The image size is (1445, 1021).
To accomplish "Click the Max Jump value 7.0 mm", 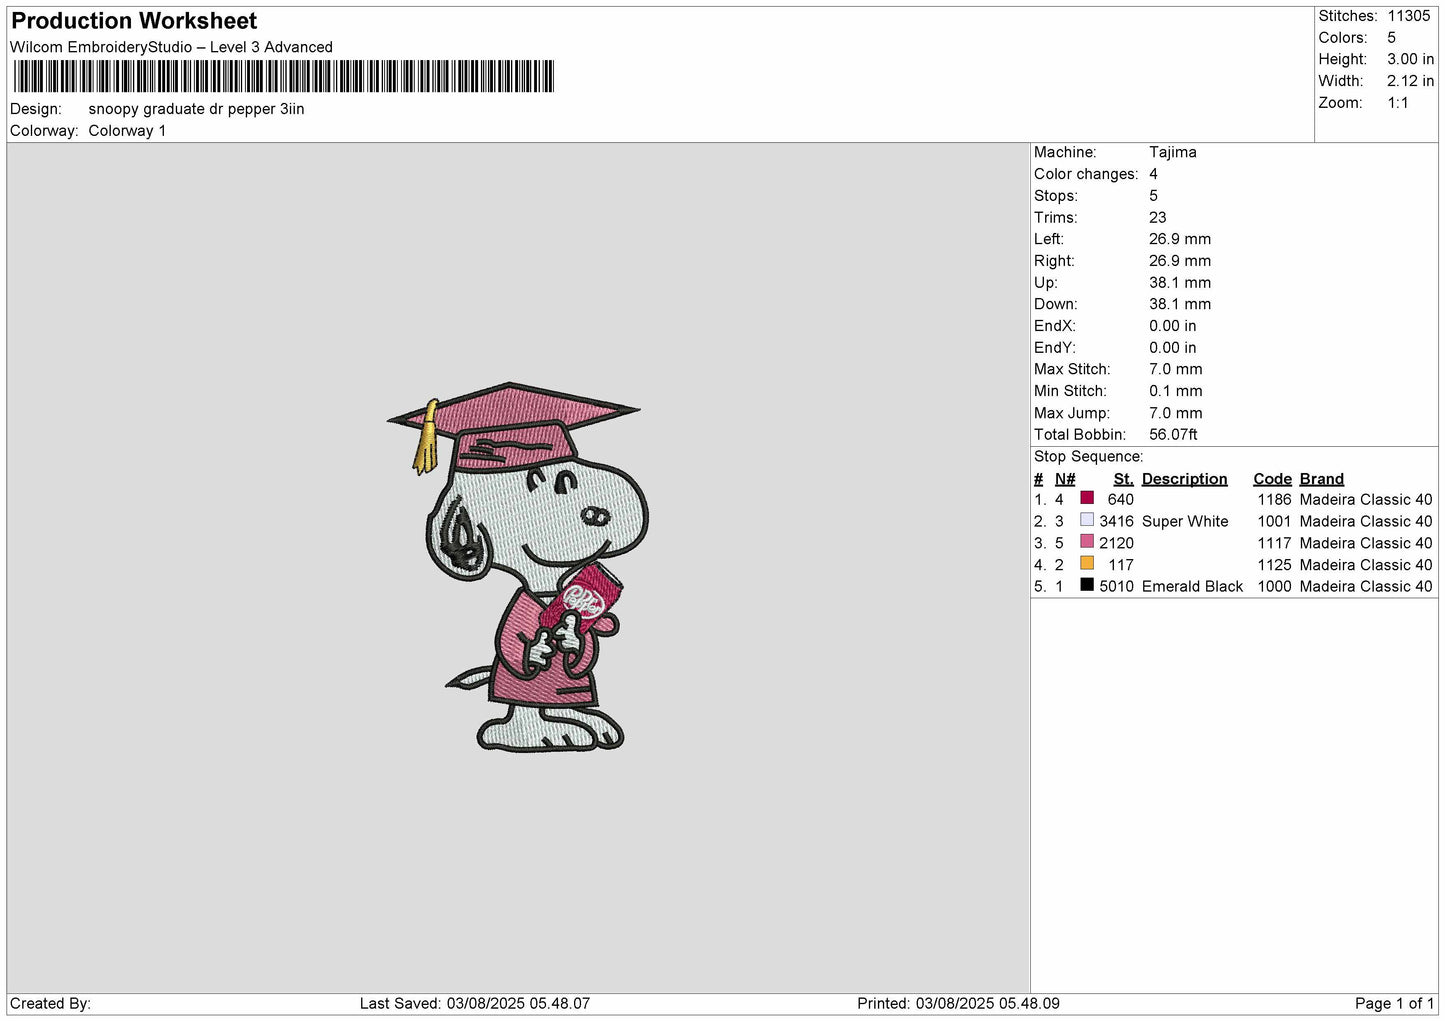I will (x=1176, y=413).
